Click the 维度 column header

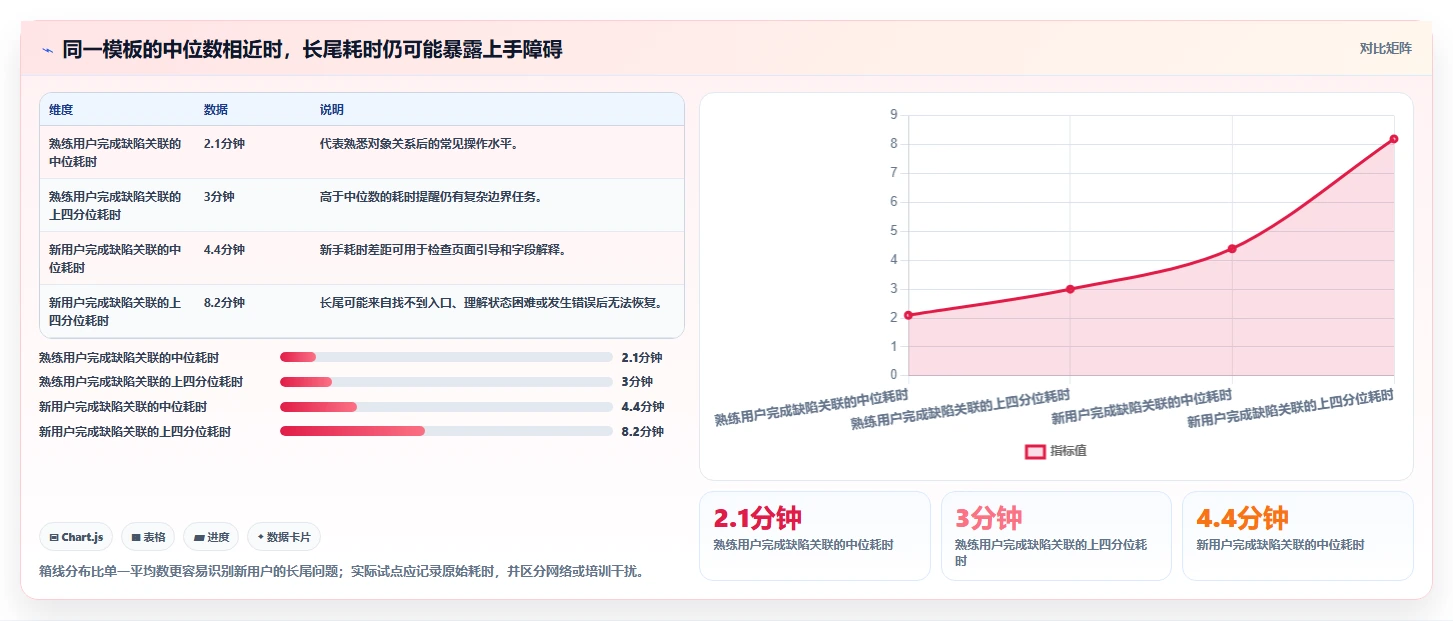pos(61,110)
